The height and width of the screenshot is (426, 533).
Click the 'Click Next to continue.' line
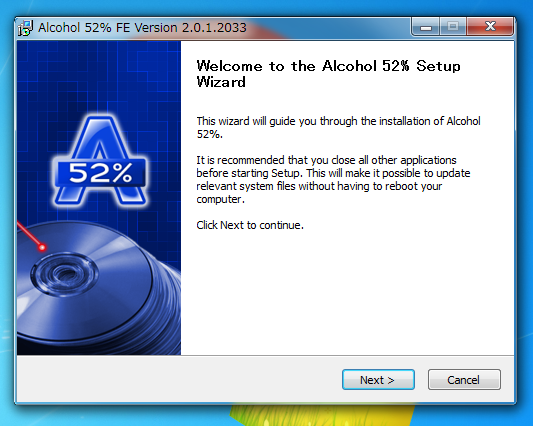(250, 225)
